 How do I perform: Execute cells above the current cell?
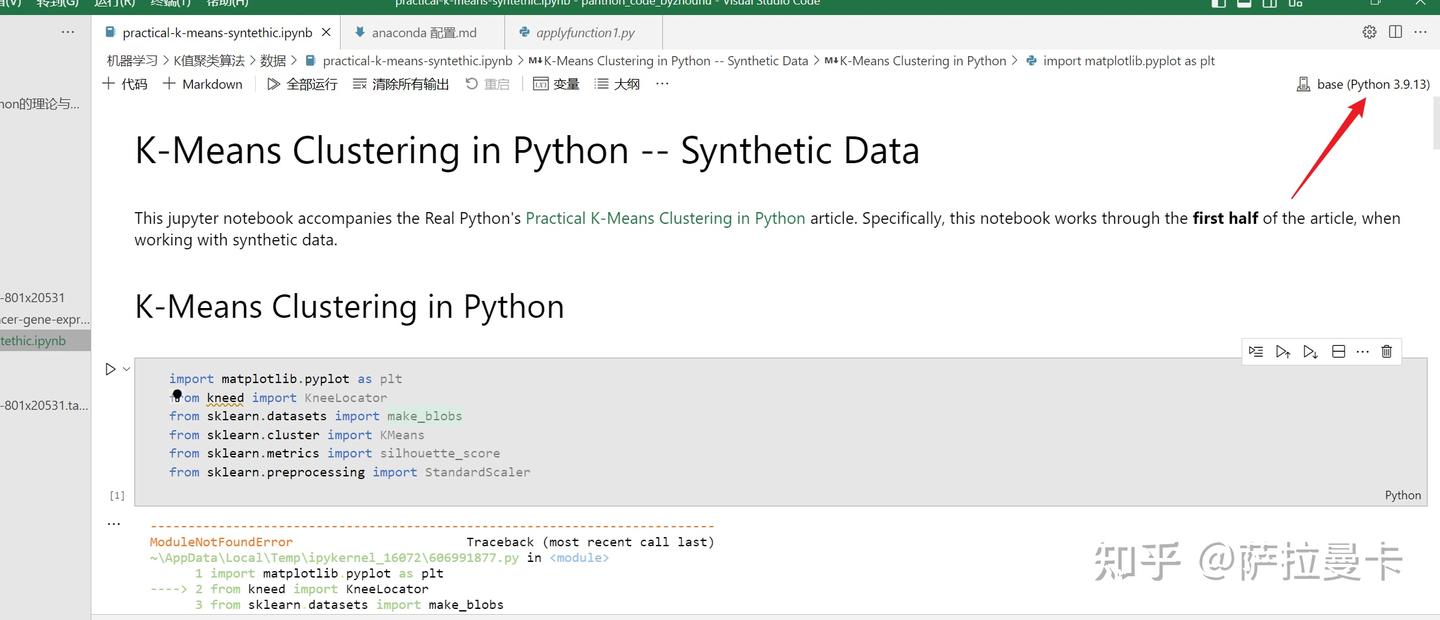pyautogui.click(x=1283, y=351)
